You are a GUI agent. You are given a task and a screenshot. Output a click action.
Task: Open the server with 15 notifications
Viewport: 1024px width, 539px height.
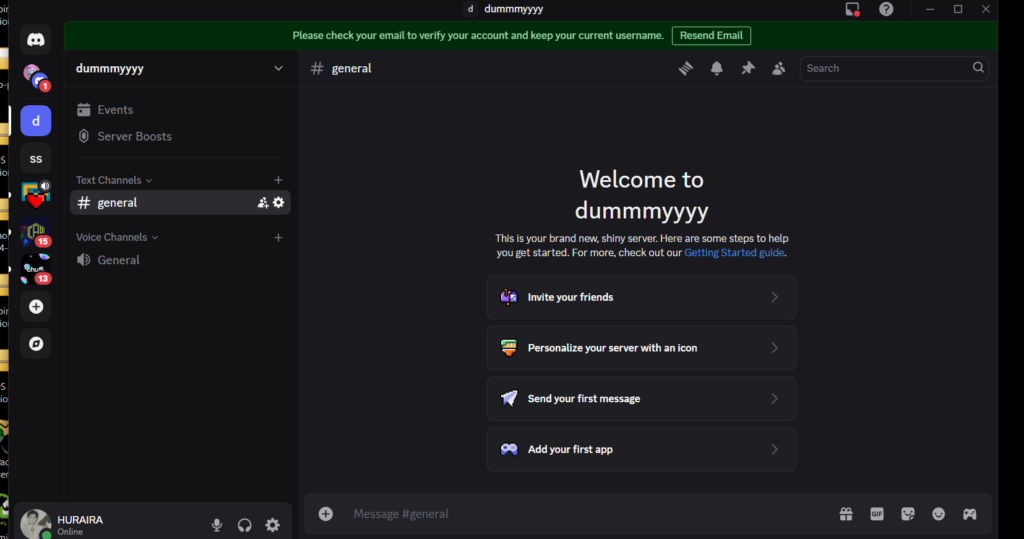36,233
